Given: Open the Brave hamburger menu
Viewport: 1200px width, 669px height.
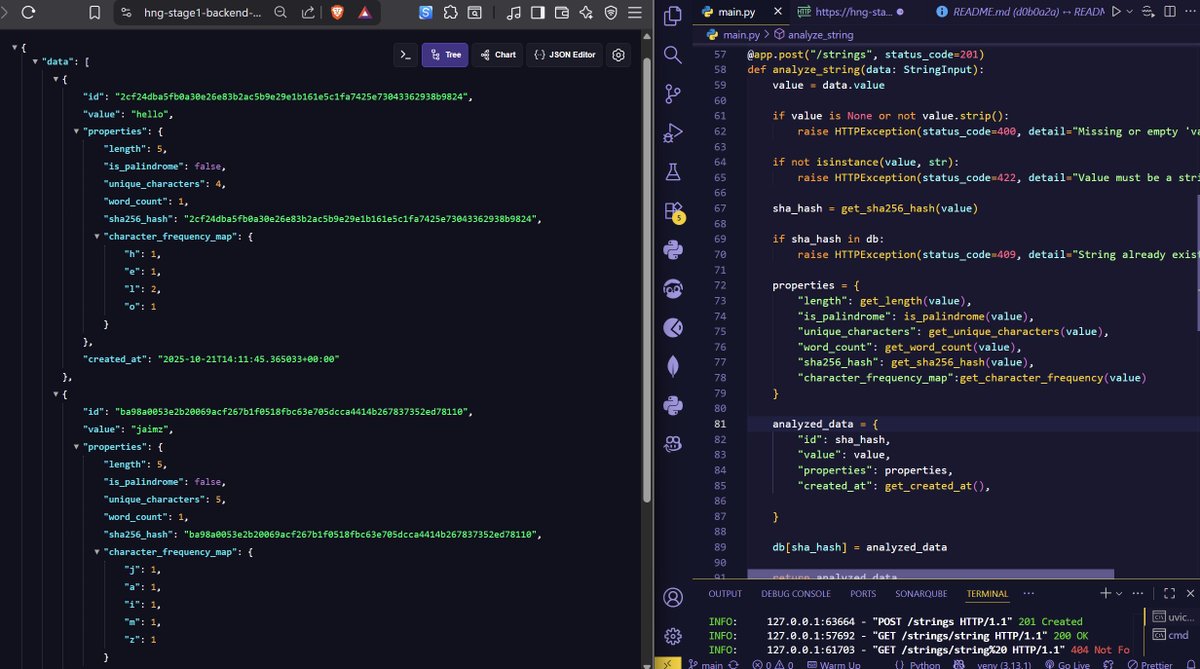Looking at the screenshot, I should click(x=636, y=13).
